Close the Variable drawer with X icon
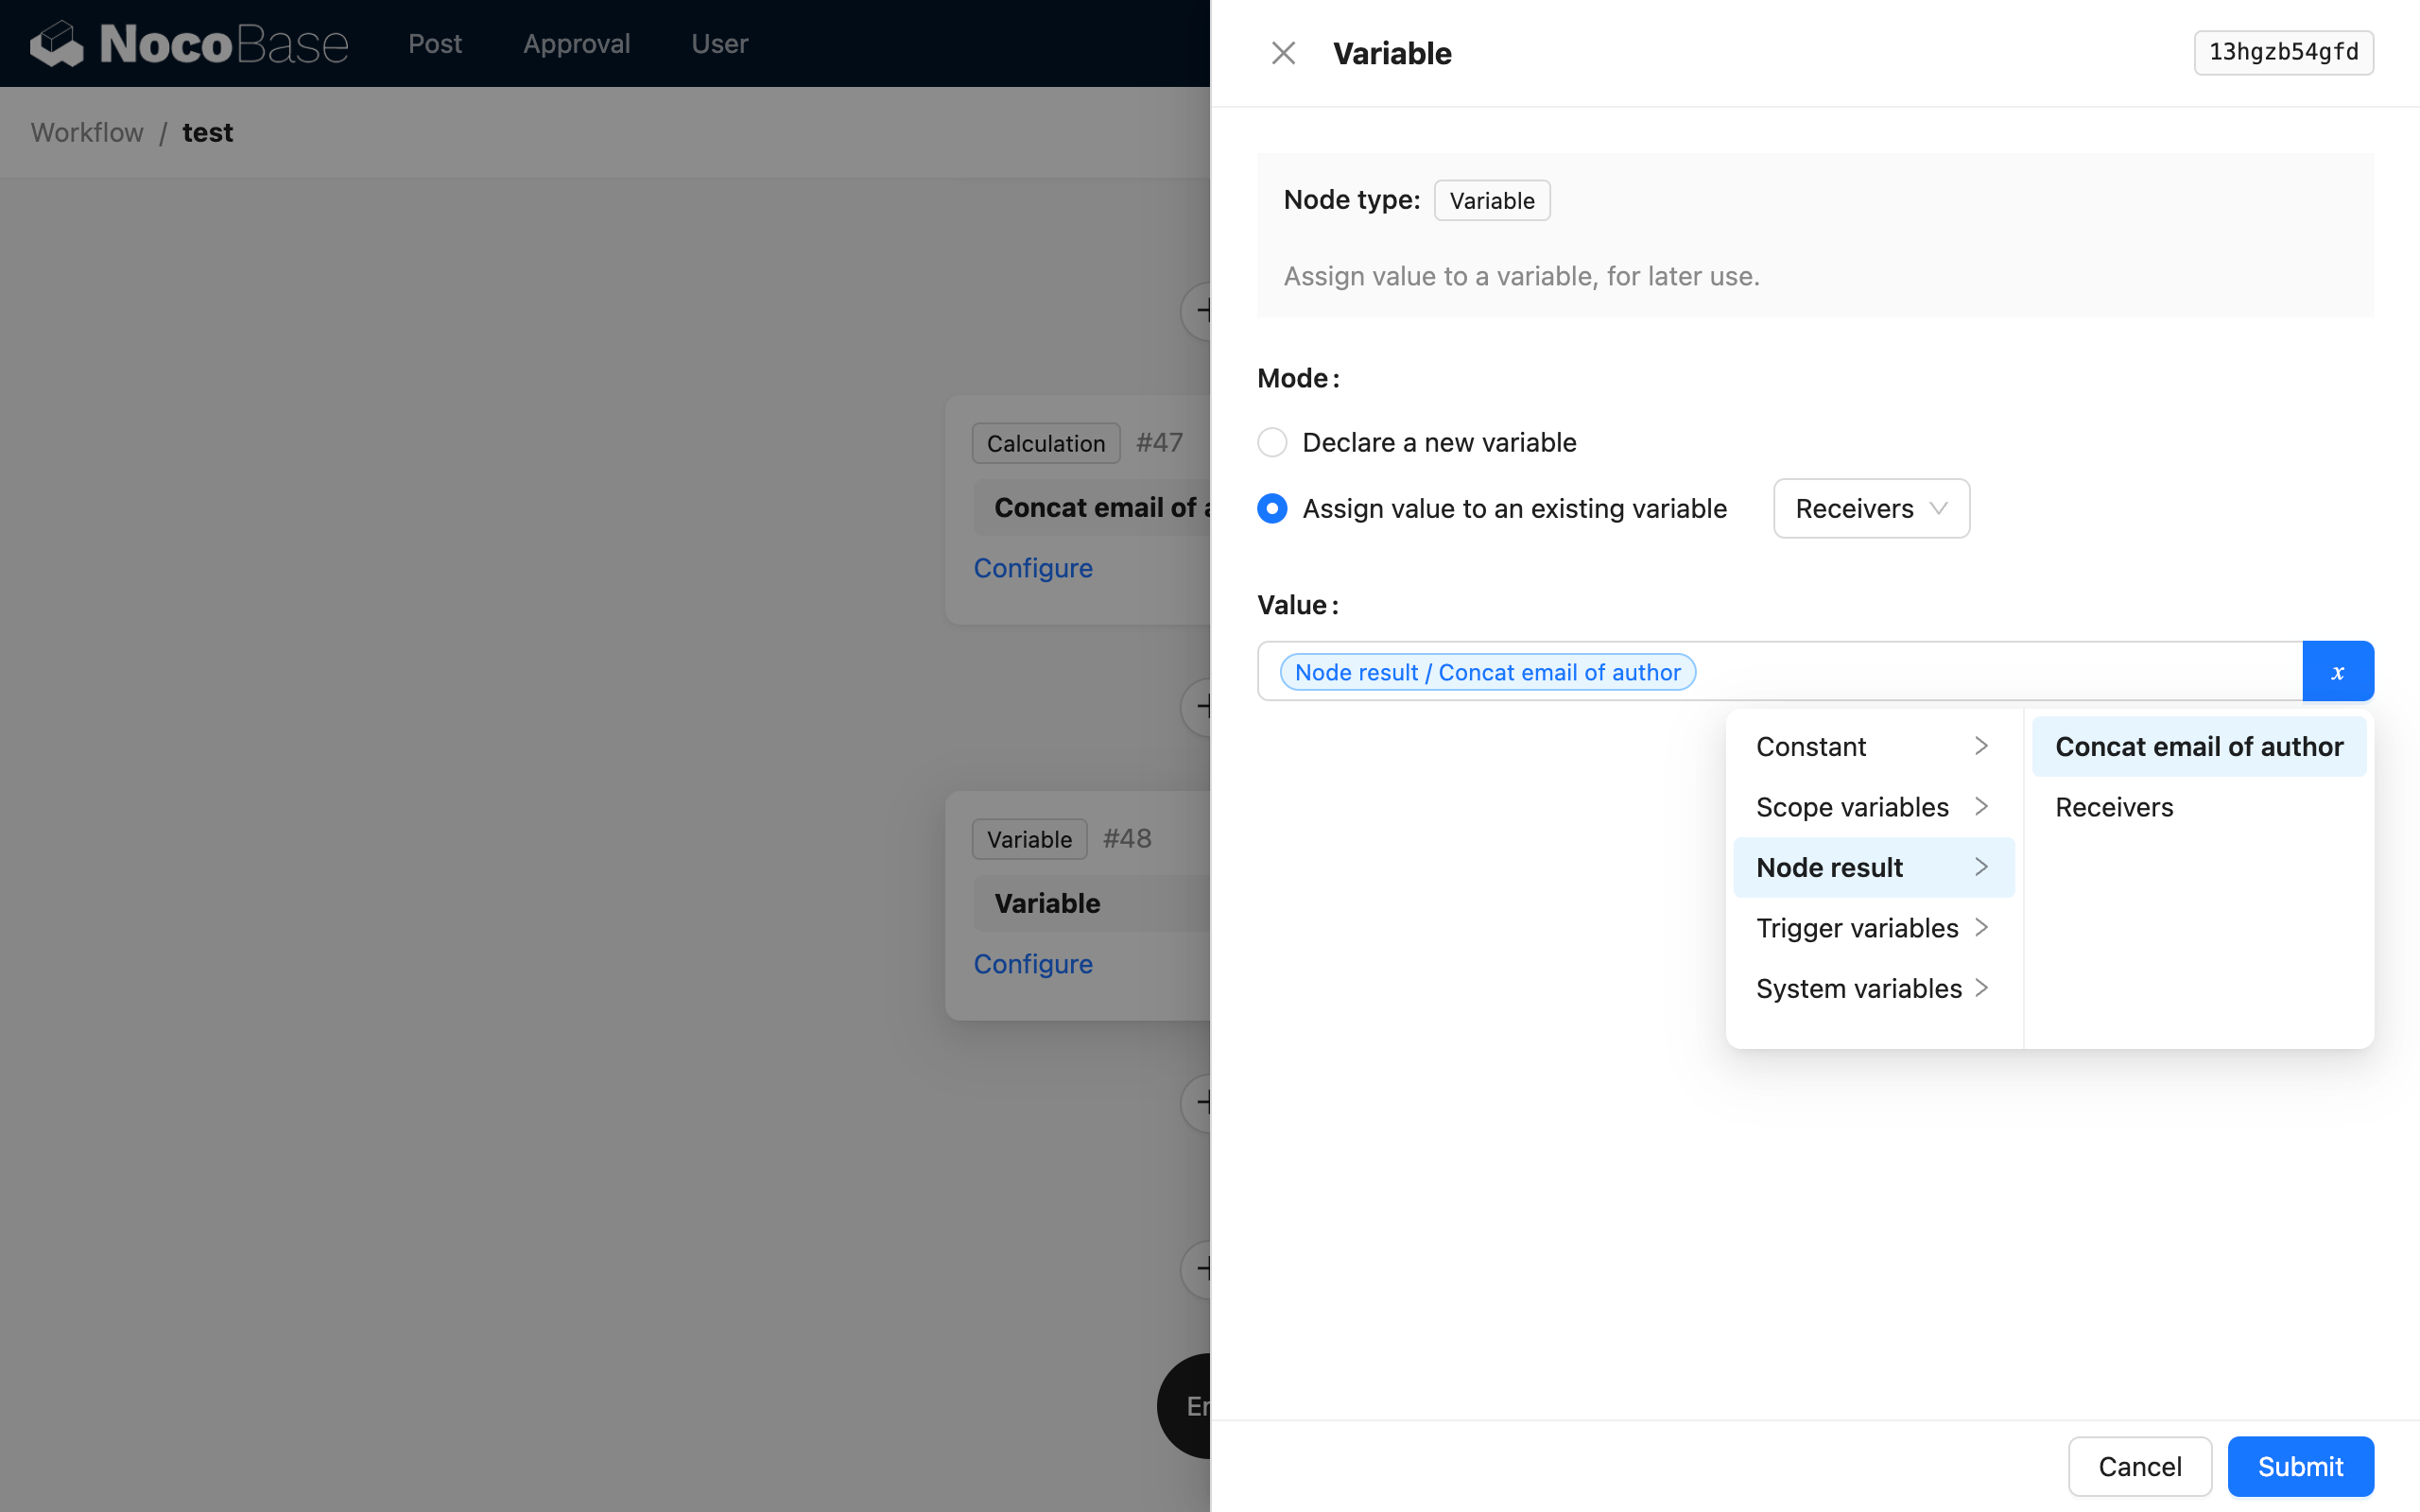This screenshot has height=1512, width=2420. pyautogui.click(x=1283, y=53)
